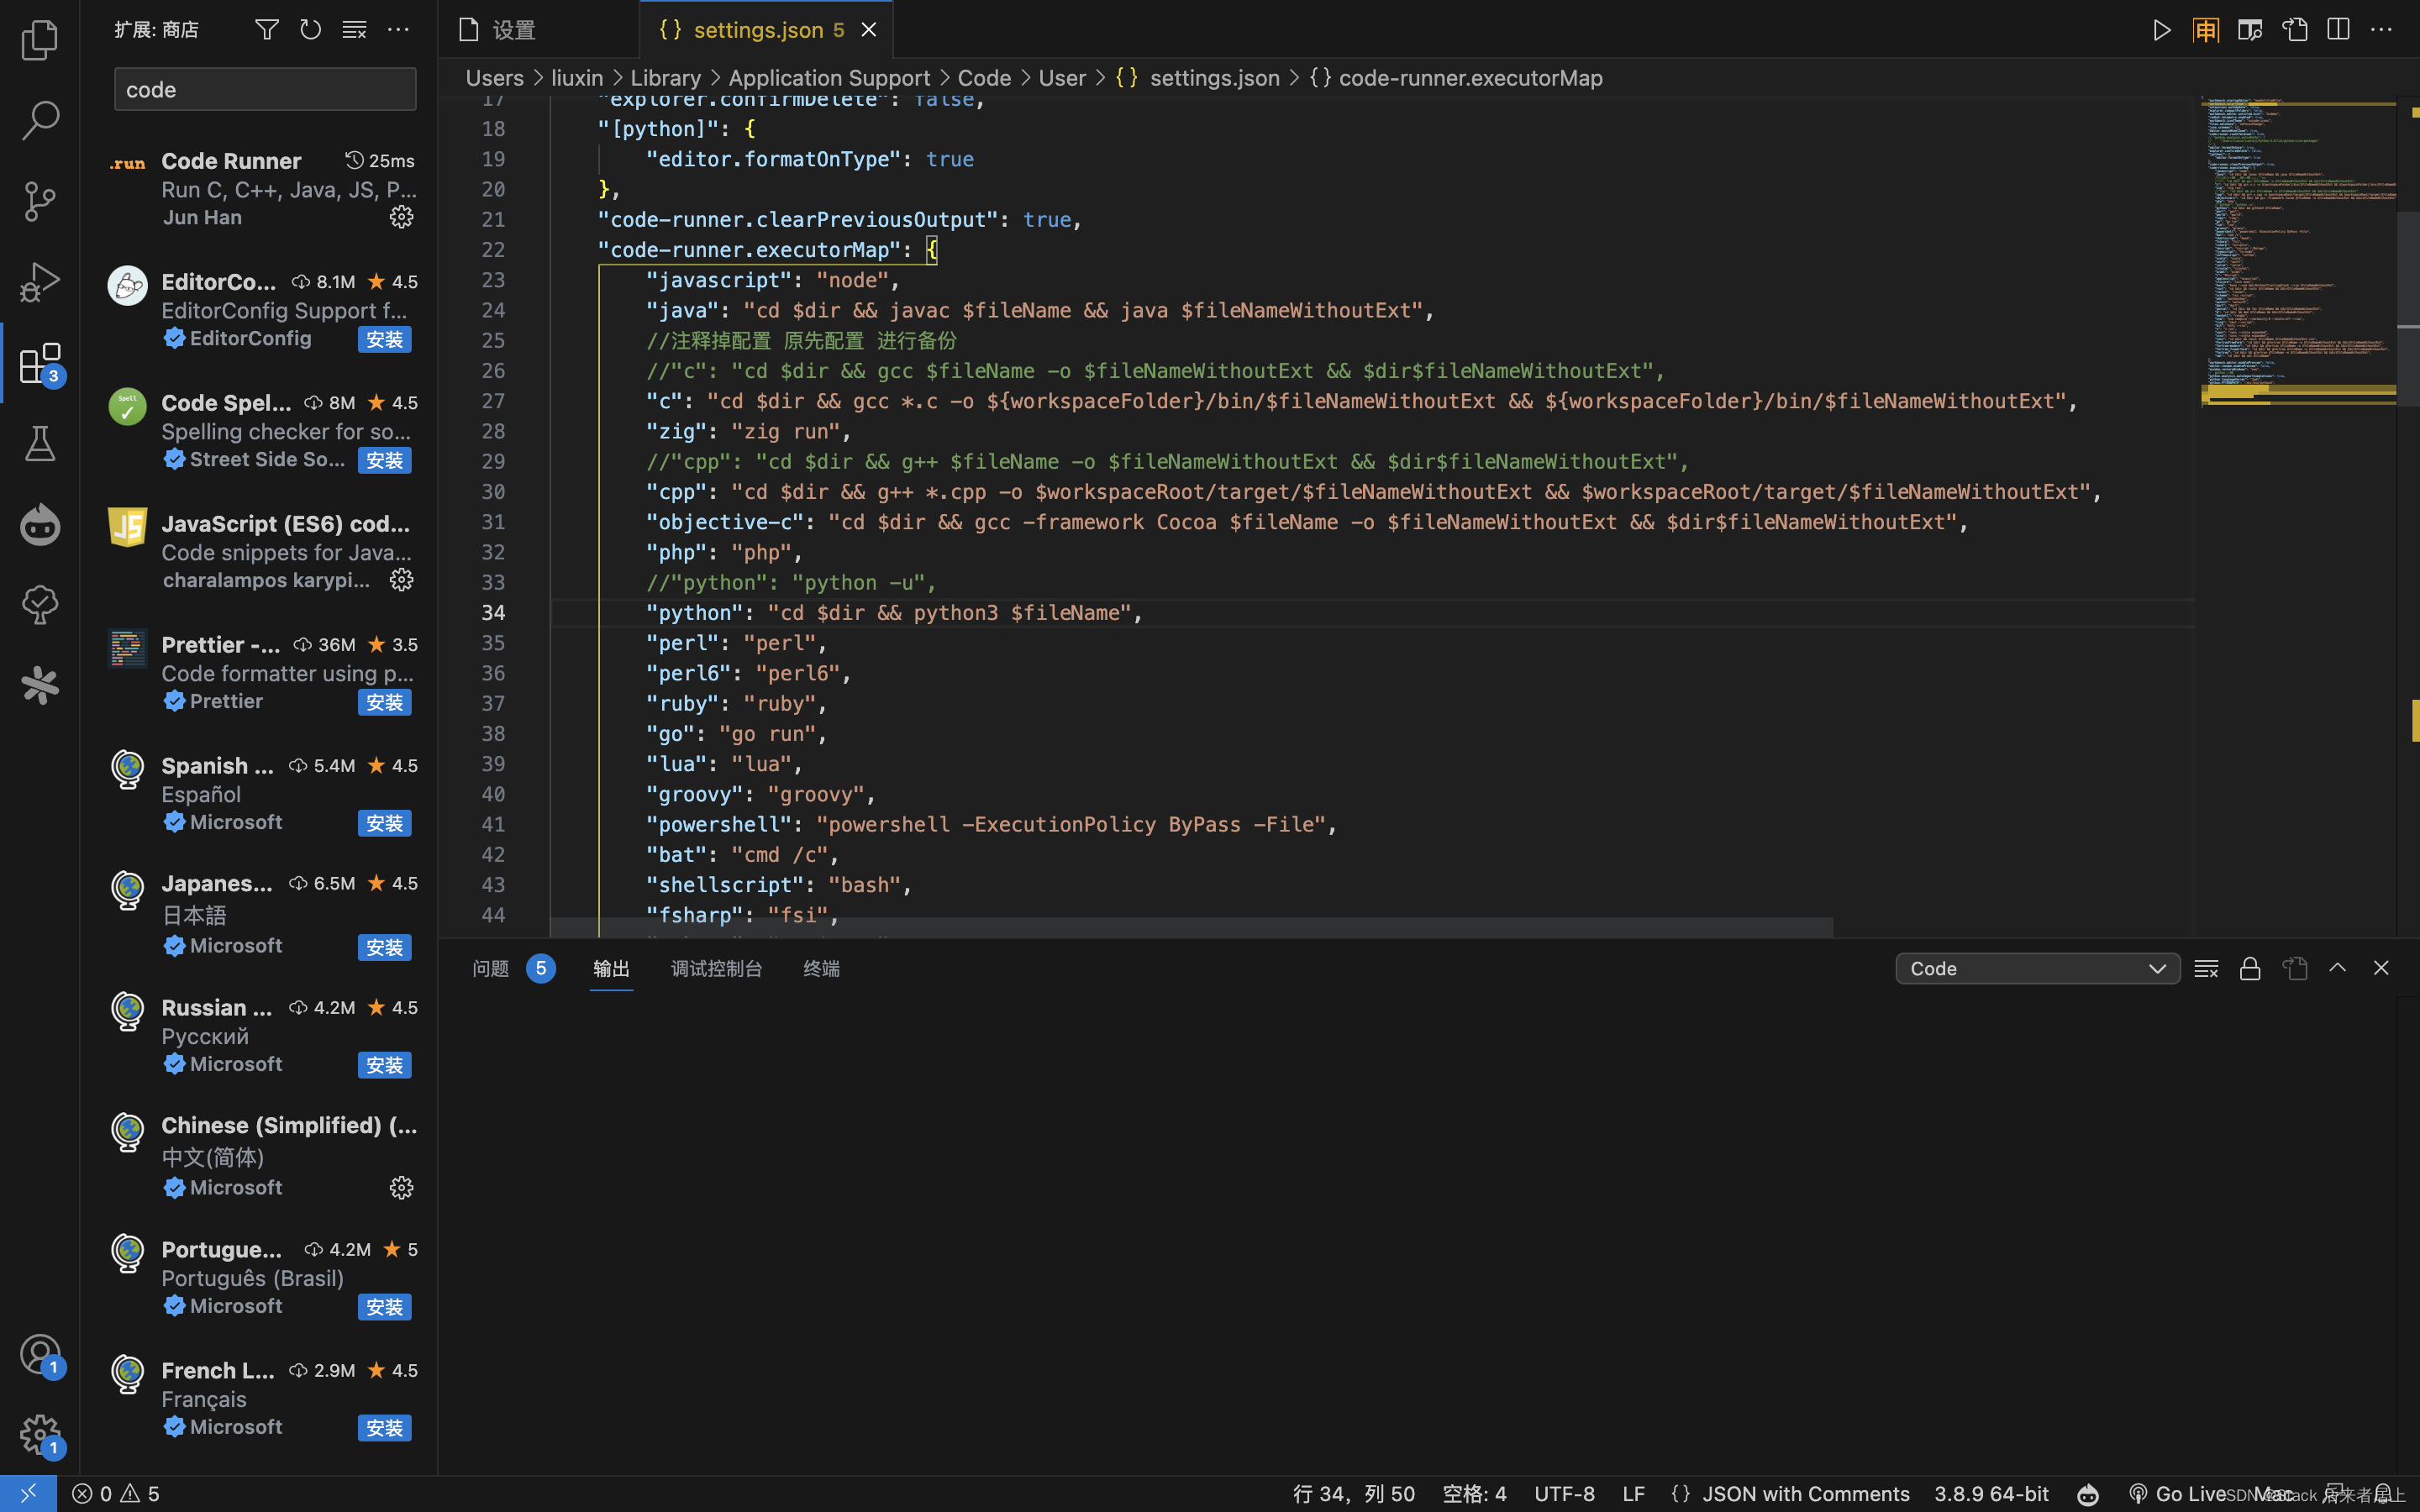The width and height of the screenshot is (2420, 1512).
Task: Open Copilot icon in activity bar
Action: 40,525
